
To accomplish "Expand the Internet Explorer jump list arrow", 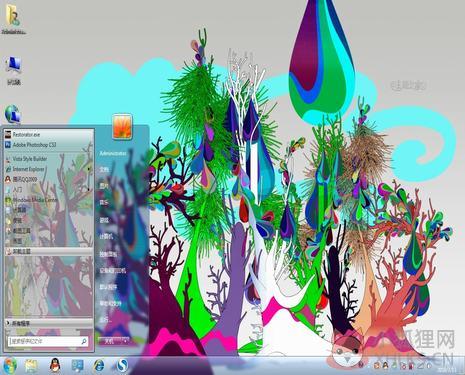I will (x=89, y=169).
